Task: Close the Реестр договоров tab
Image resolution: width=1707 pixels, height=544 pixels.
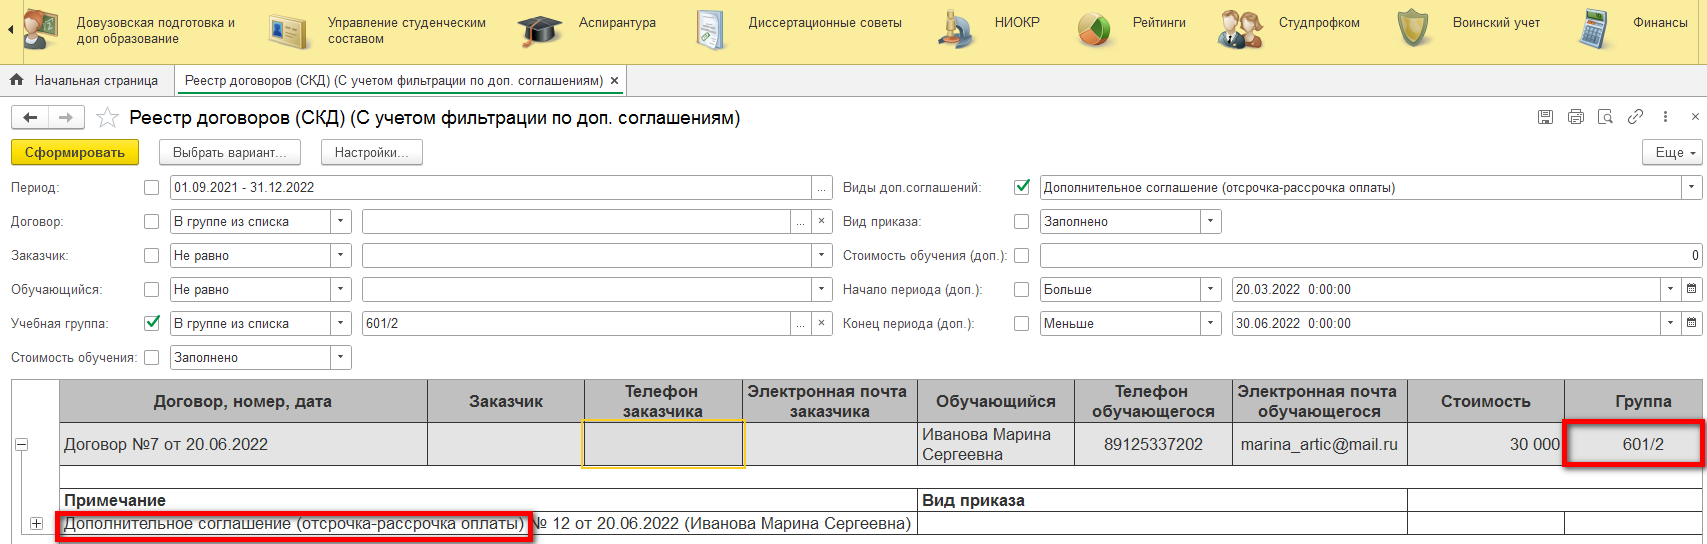Action: tap(614, 81)
